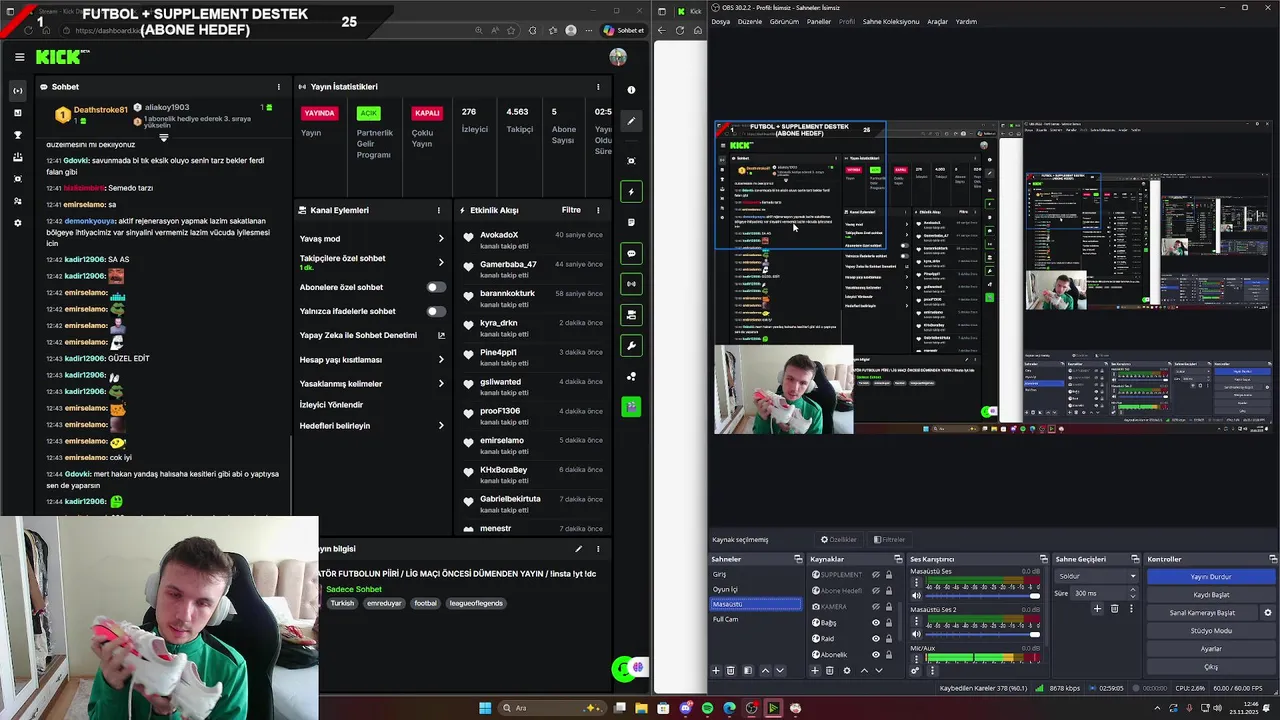
Task: Delete selected scene in OBS Sahneler
Action: 730,671
